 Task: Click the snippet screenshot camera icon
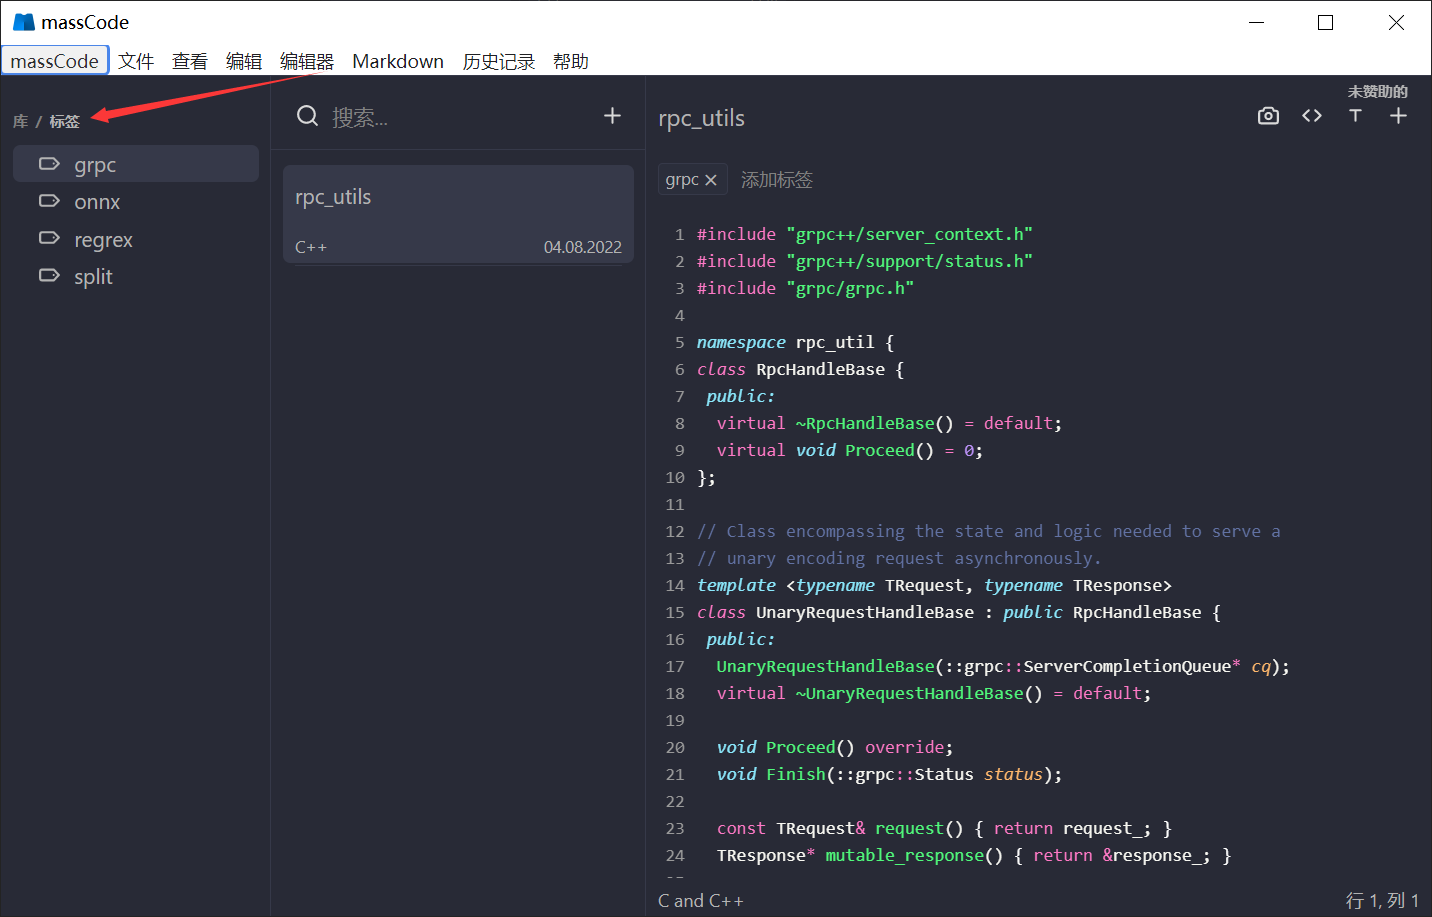click(x=1268, y=116)
